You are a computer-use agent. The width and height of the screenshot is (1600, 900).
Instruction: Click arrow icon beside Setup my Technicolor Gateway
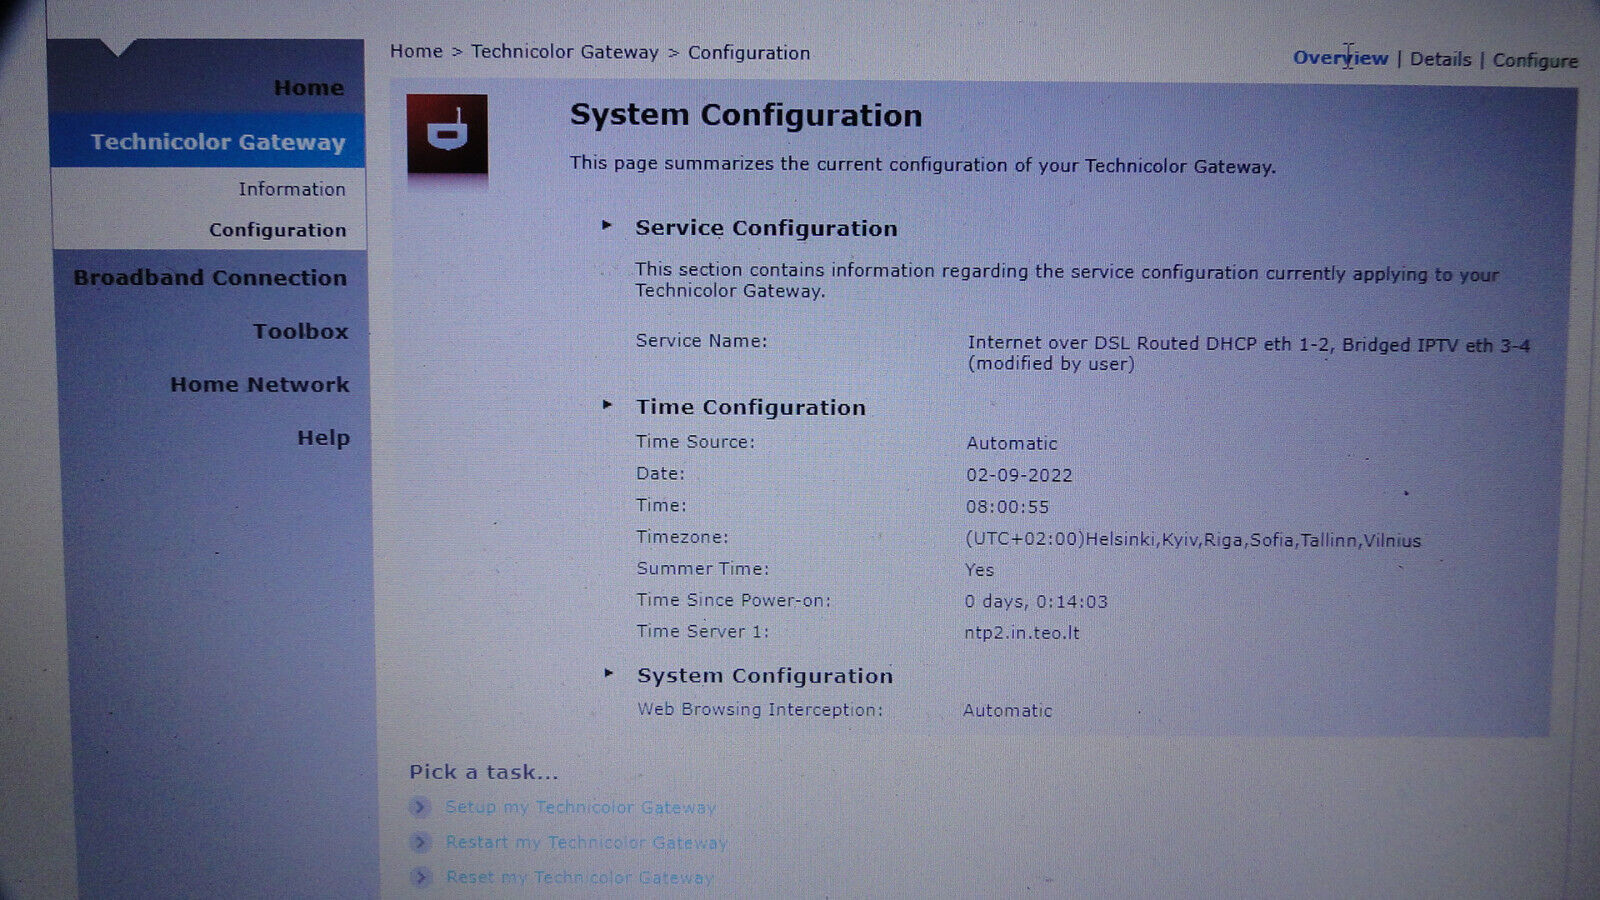(419, 807)
